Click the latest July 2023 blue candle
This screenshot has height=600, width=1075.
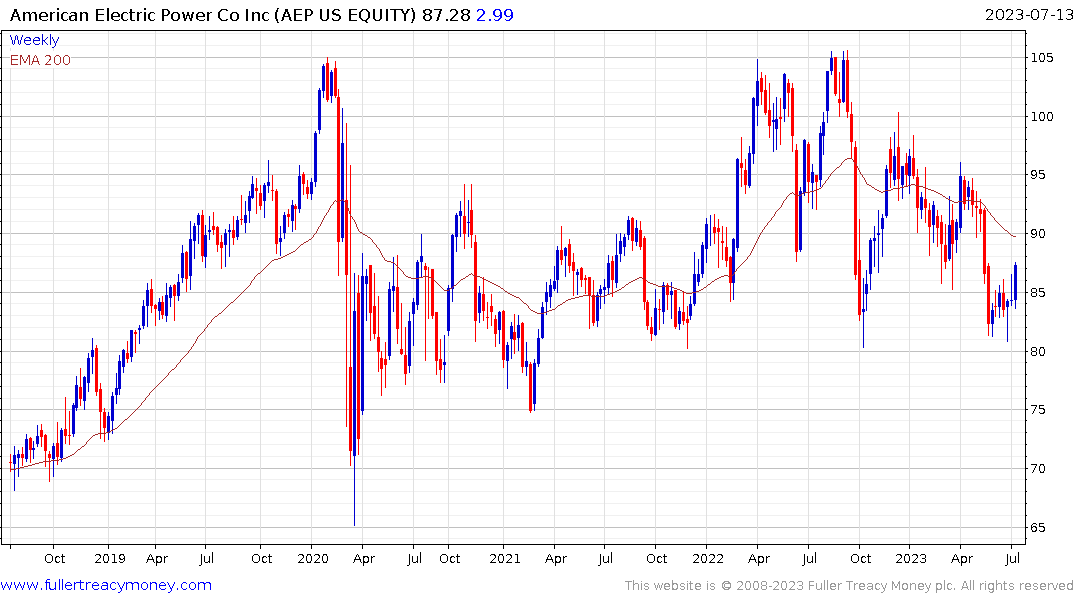pyautogui.click(x=1015, y=283)
